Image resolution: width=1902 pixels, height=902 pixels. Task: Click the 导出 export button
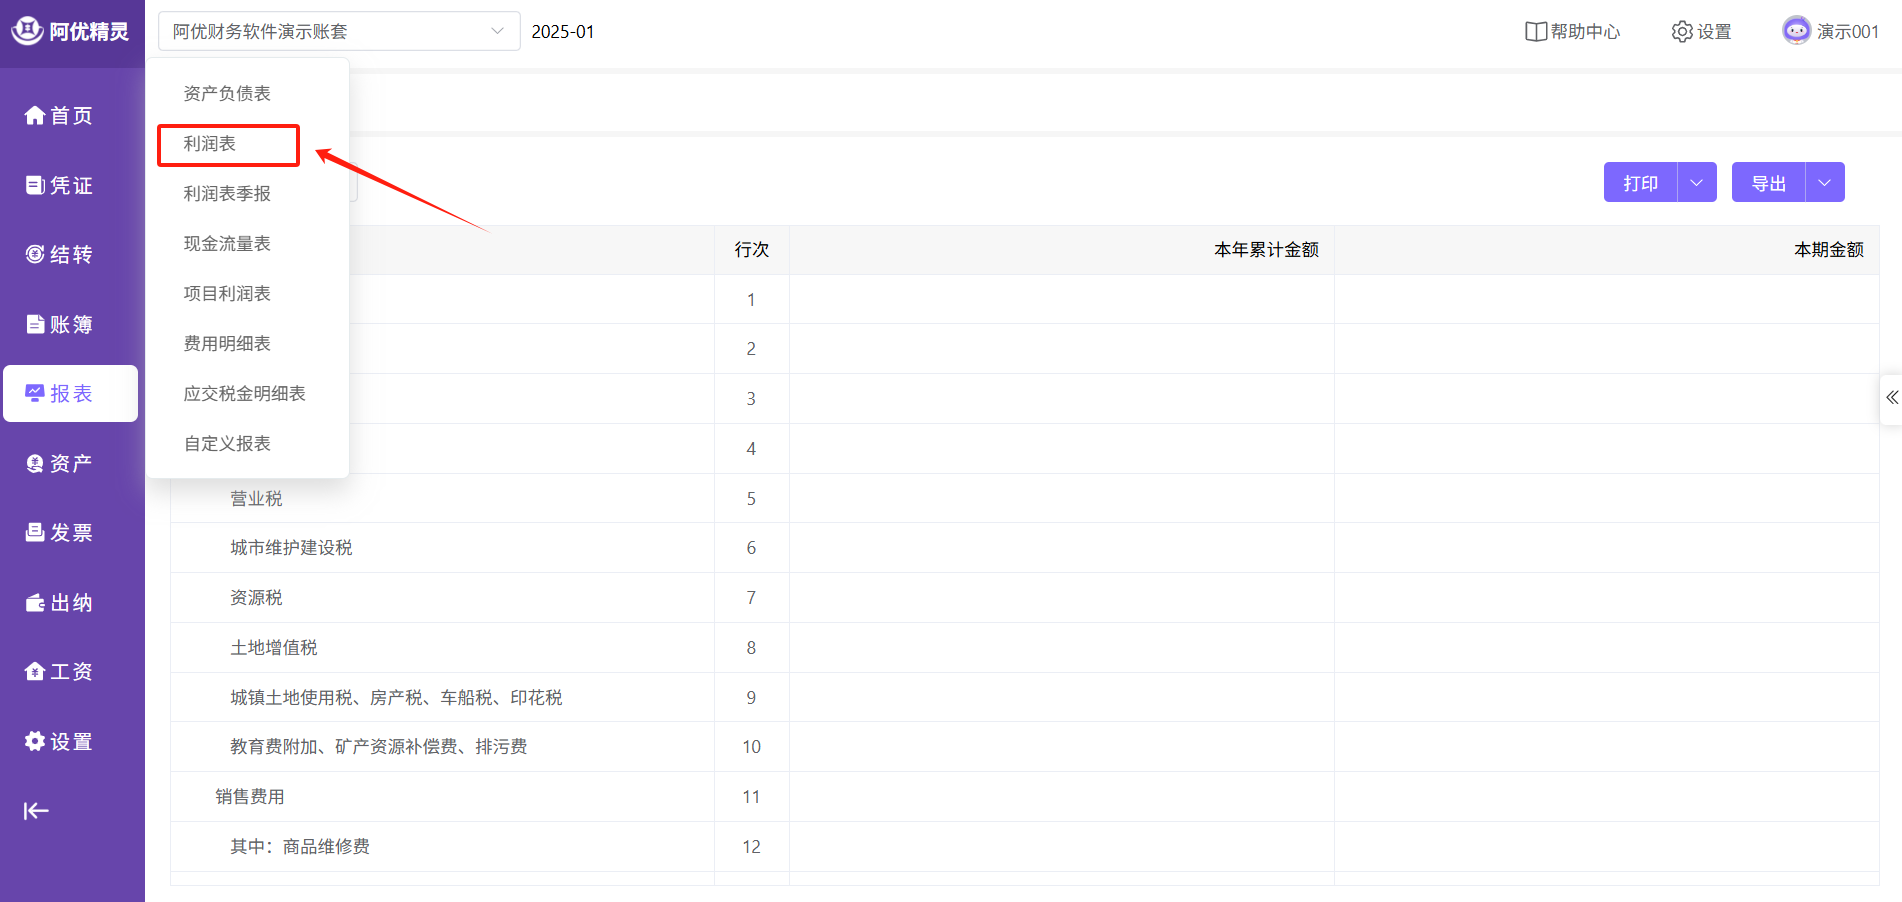click(1768, 183)
